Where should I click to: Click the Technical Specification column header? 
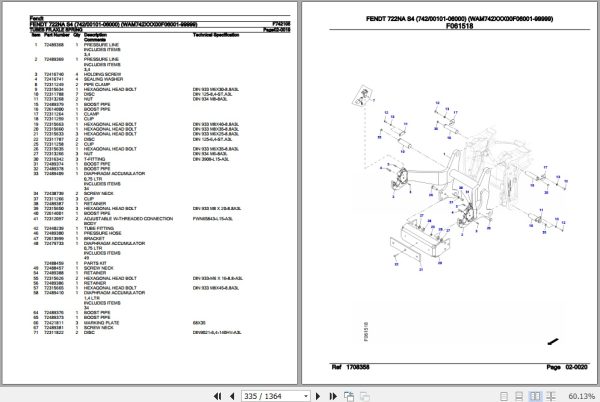[216, 35]
